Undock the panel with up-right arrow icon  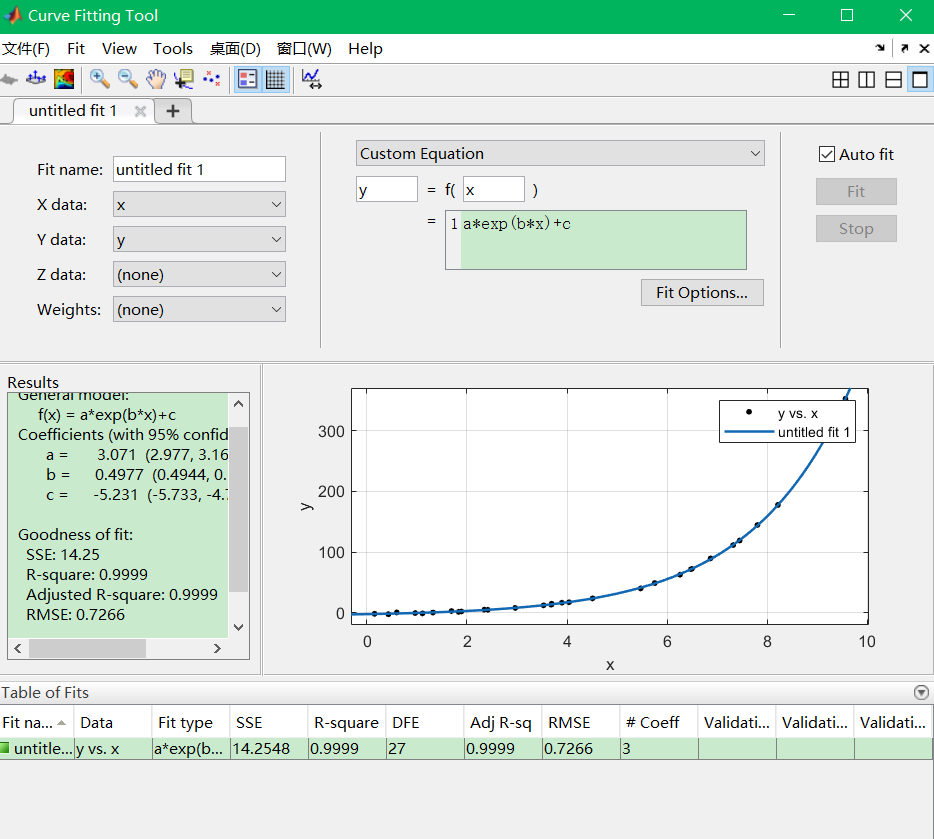(905, 48)
